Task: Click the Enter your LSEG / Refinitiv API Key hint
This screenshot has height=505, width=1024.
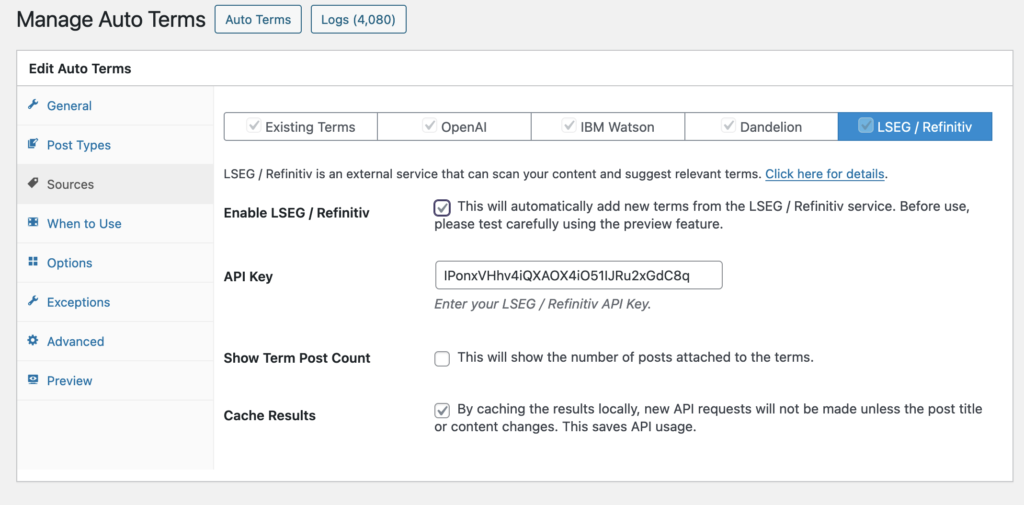Action: (x=543, y=304)
